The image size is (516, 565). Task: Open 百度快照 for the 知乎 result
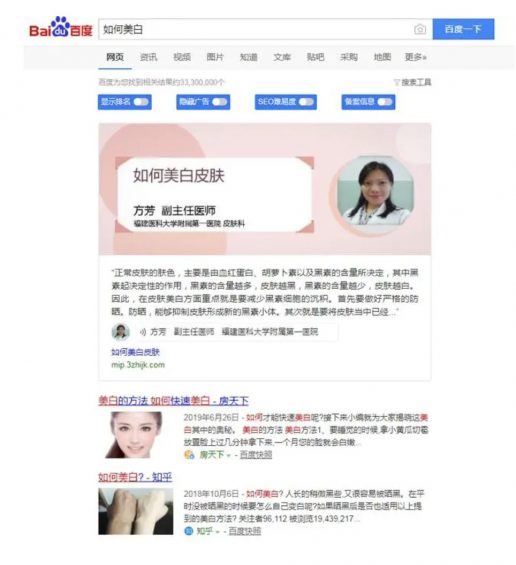coord(245,531)
